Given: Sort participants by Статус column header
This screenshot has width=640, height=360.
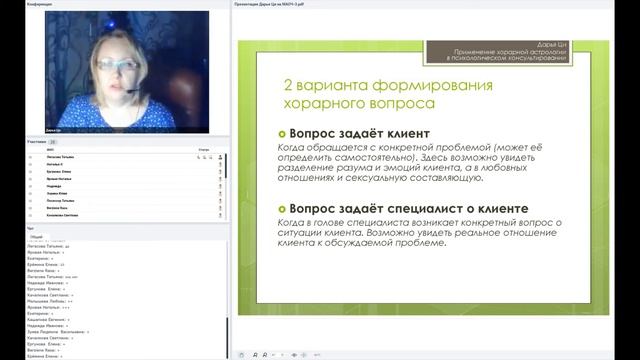Looking at the screenshot, I should point(204,150).
